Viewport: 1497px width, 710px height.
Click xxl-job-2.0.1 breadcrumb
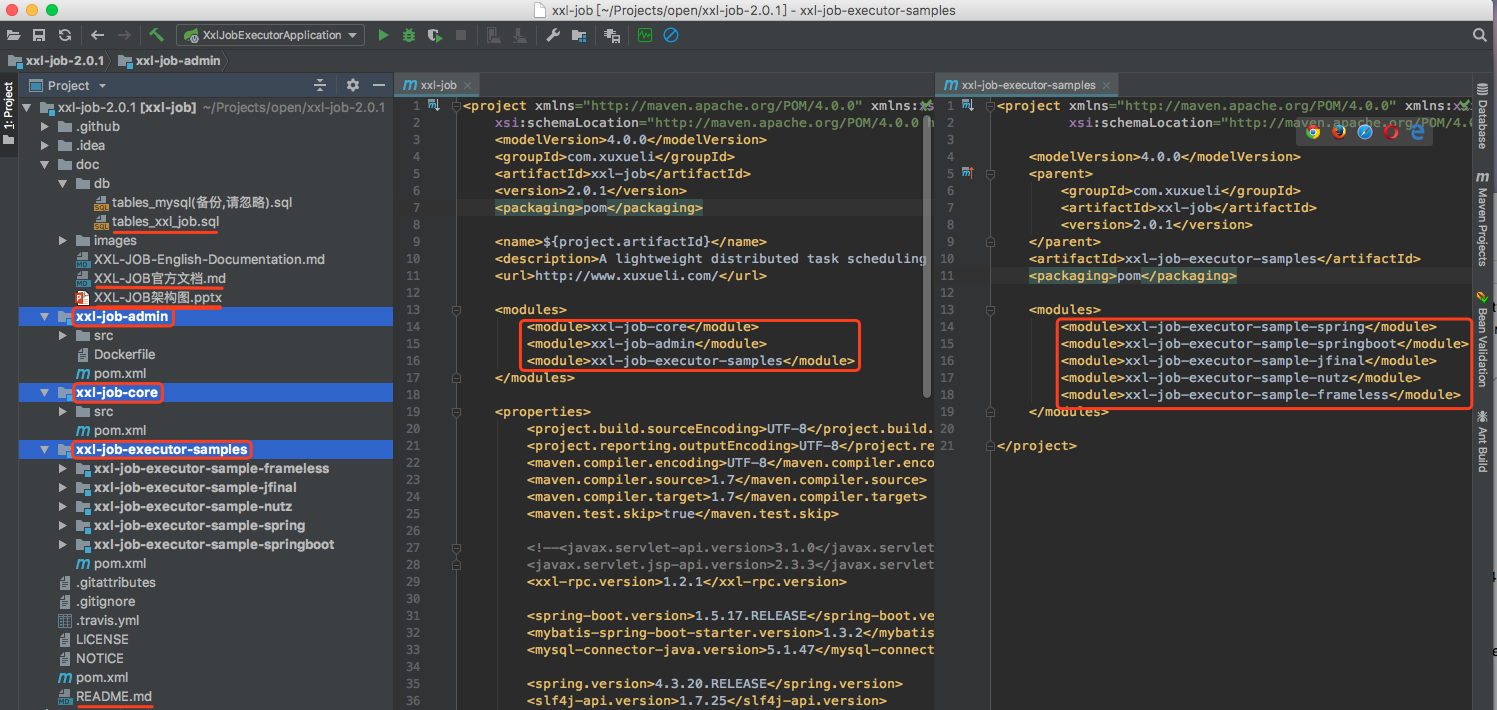pyautogui.click(x=57, y=60)
